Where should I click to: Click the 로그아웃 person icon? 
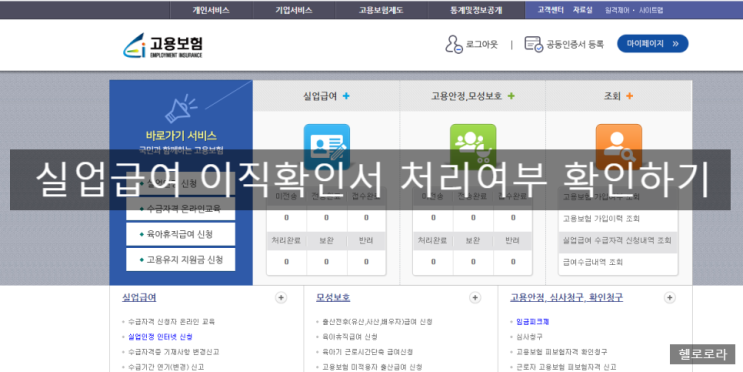(453, 45)
